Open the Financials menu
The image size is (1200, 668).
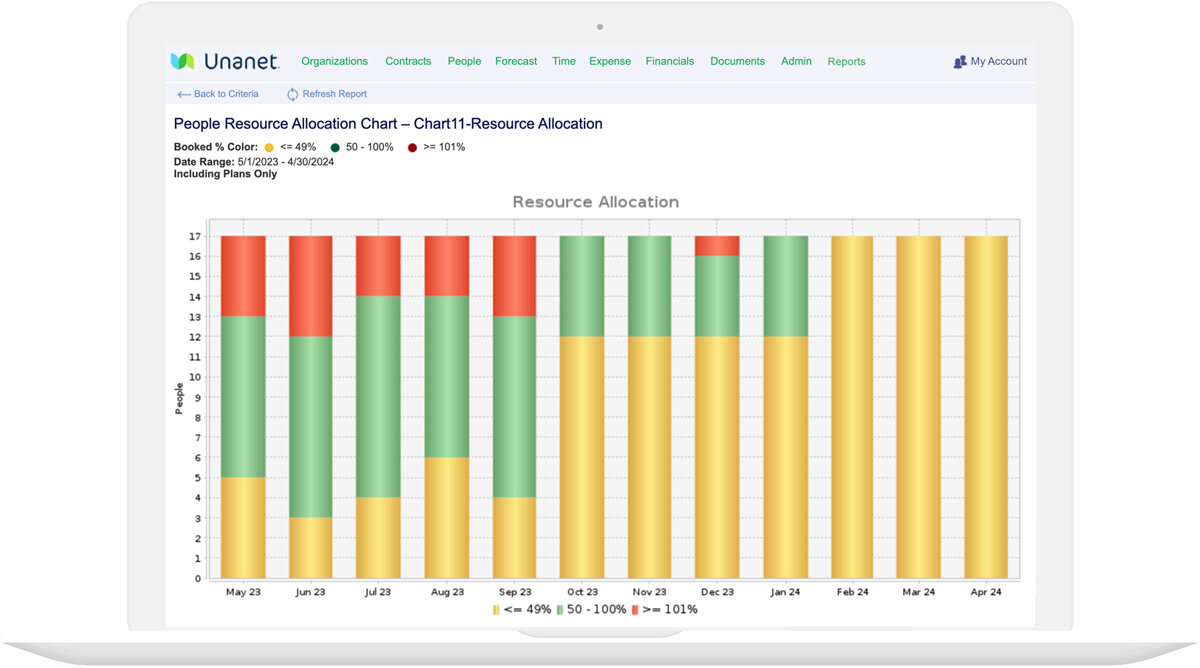tap(670, 61)
